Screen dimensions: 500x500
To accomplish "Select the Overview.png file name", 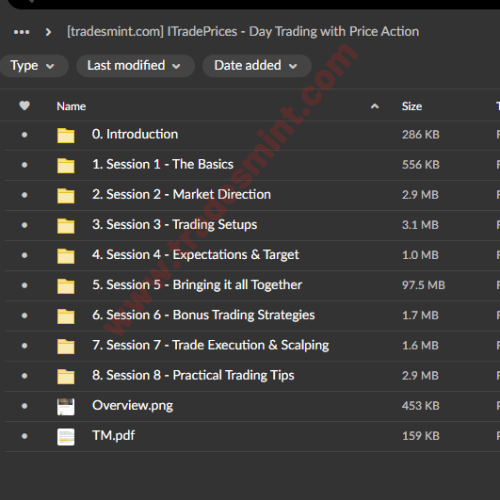I will [x=133, y=406].
